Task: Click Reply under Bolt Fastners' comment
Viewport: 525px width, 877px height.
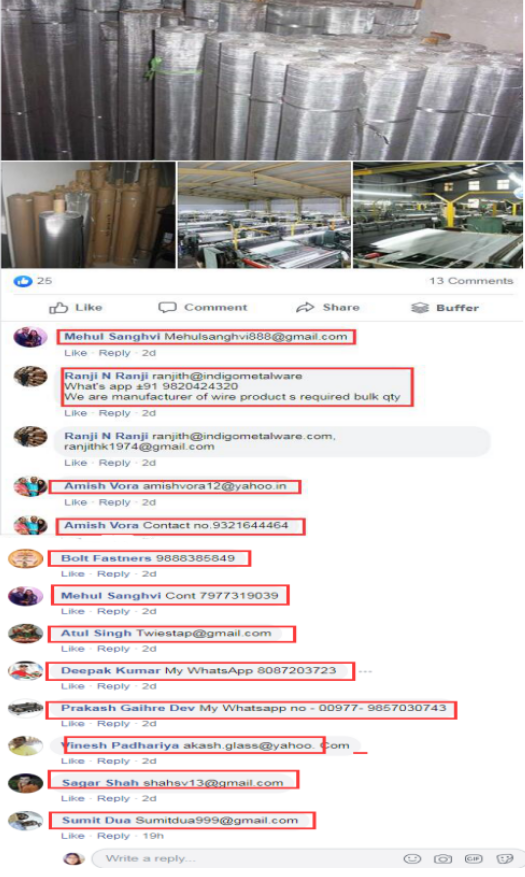Action: pyautogui.click(x=113, y=574)
